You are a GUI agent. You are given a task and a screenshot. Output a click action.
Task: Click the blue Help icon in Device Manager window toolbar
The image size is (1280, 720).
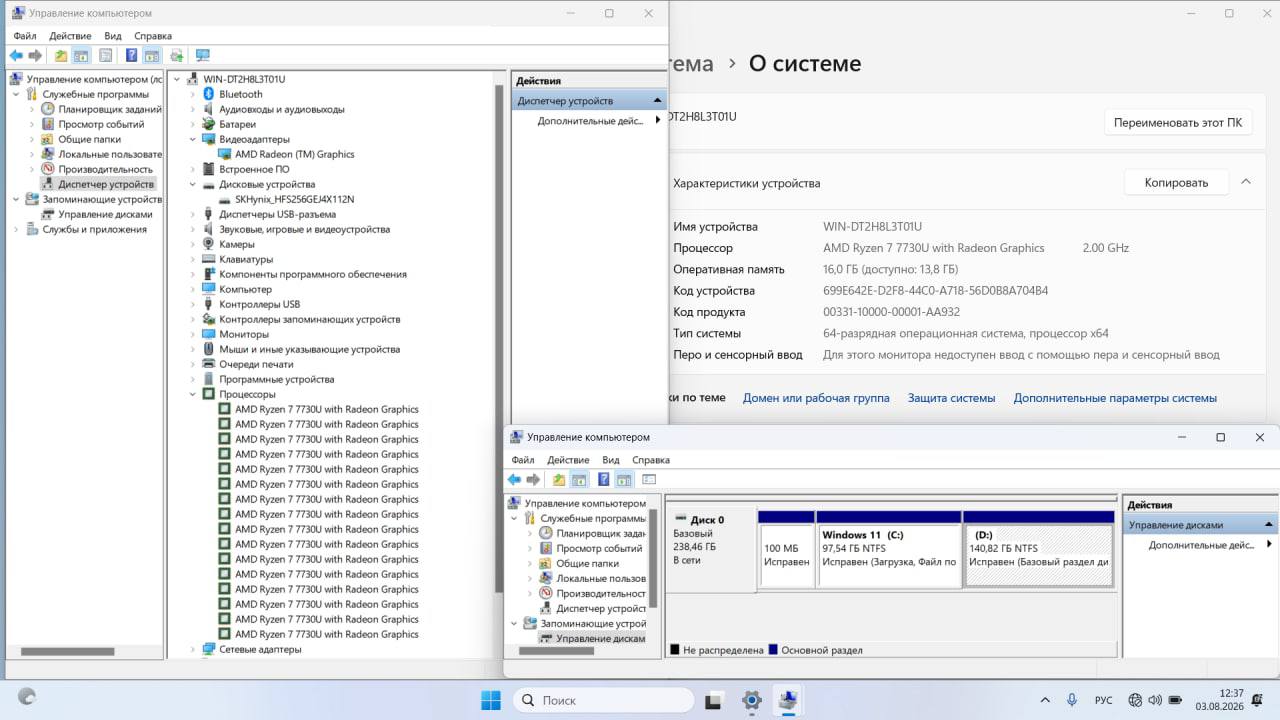(x=131, y=56)
